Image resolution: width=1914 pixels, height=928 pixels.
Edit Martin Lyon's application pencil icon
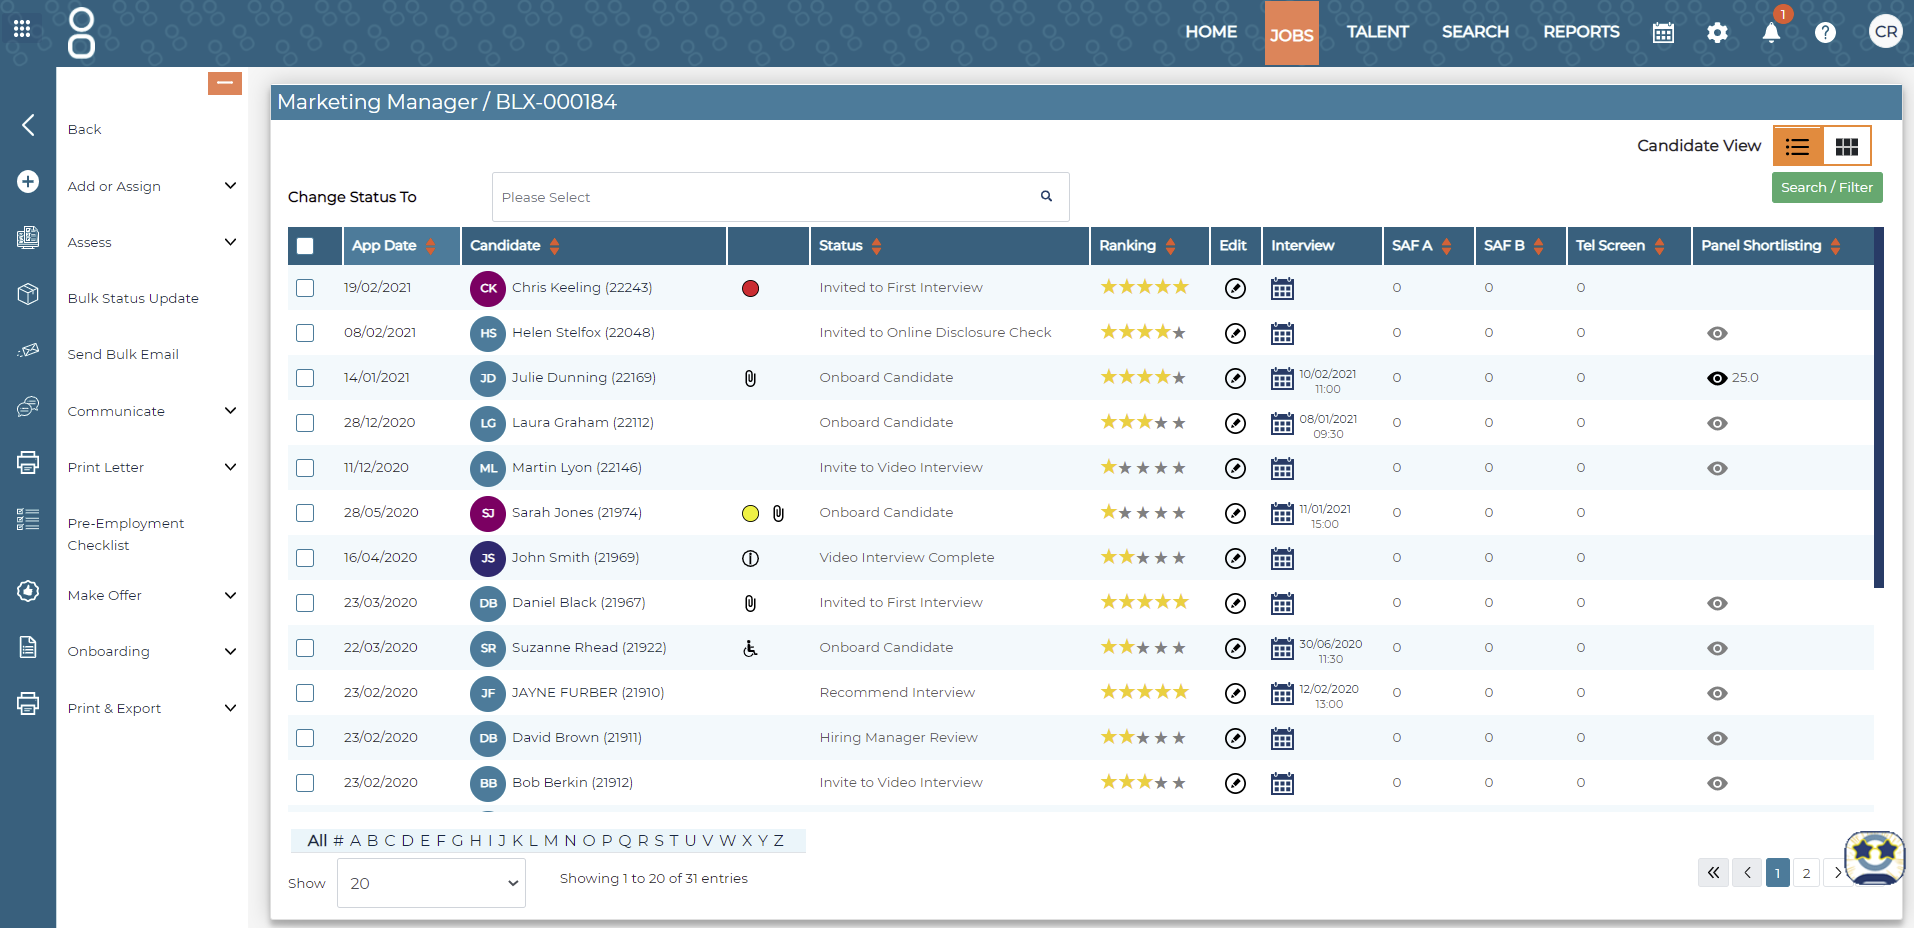[x=1235, y=468]
